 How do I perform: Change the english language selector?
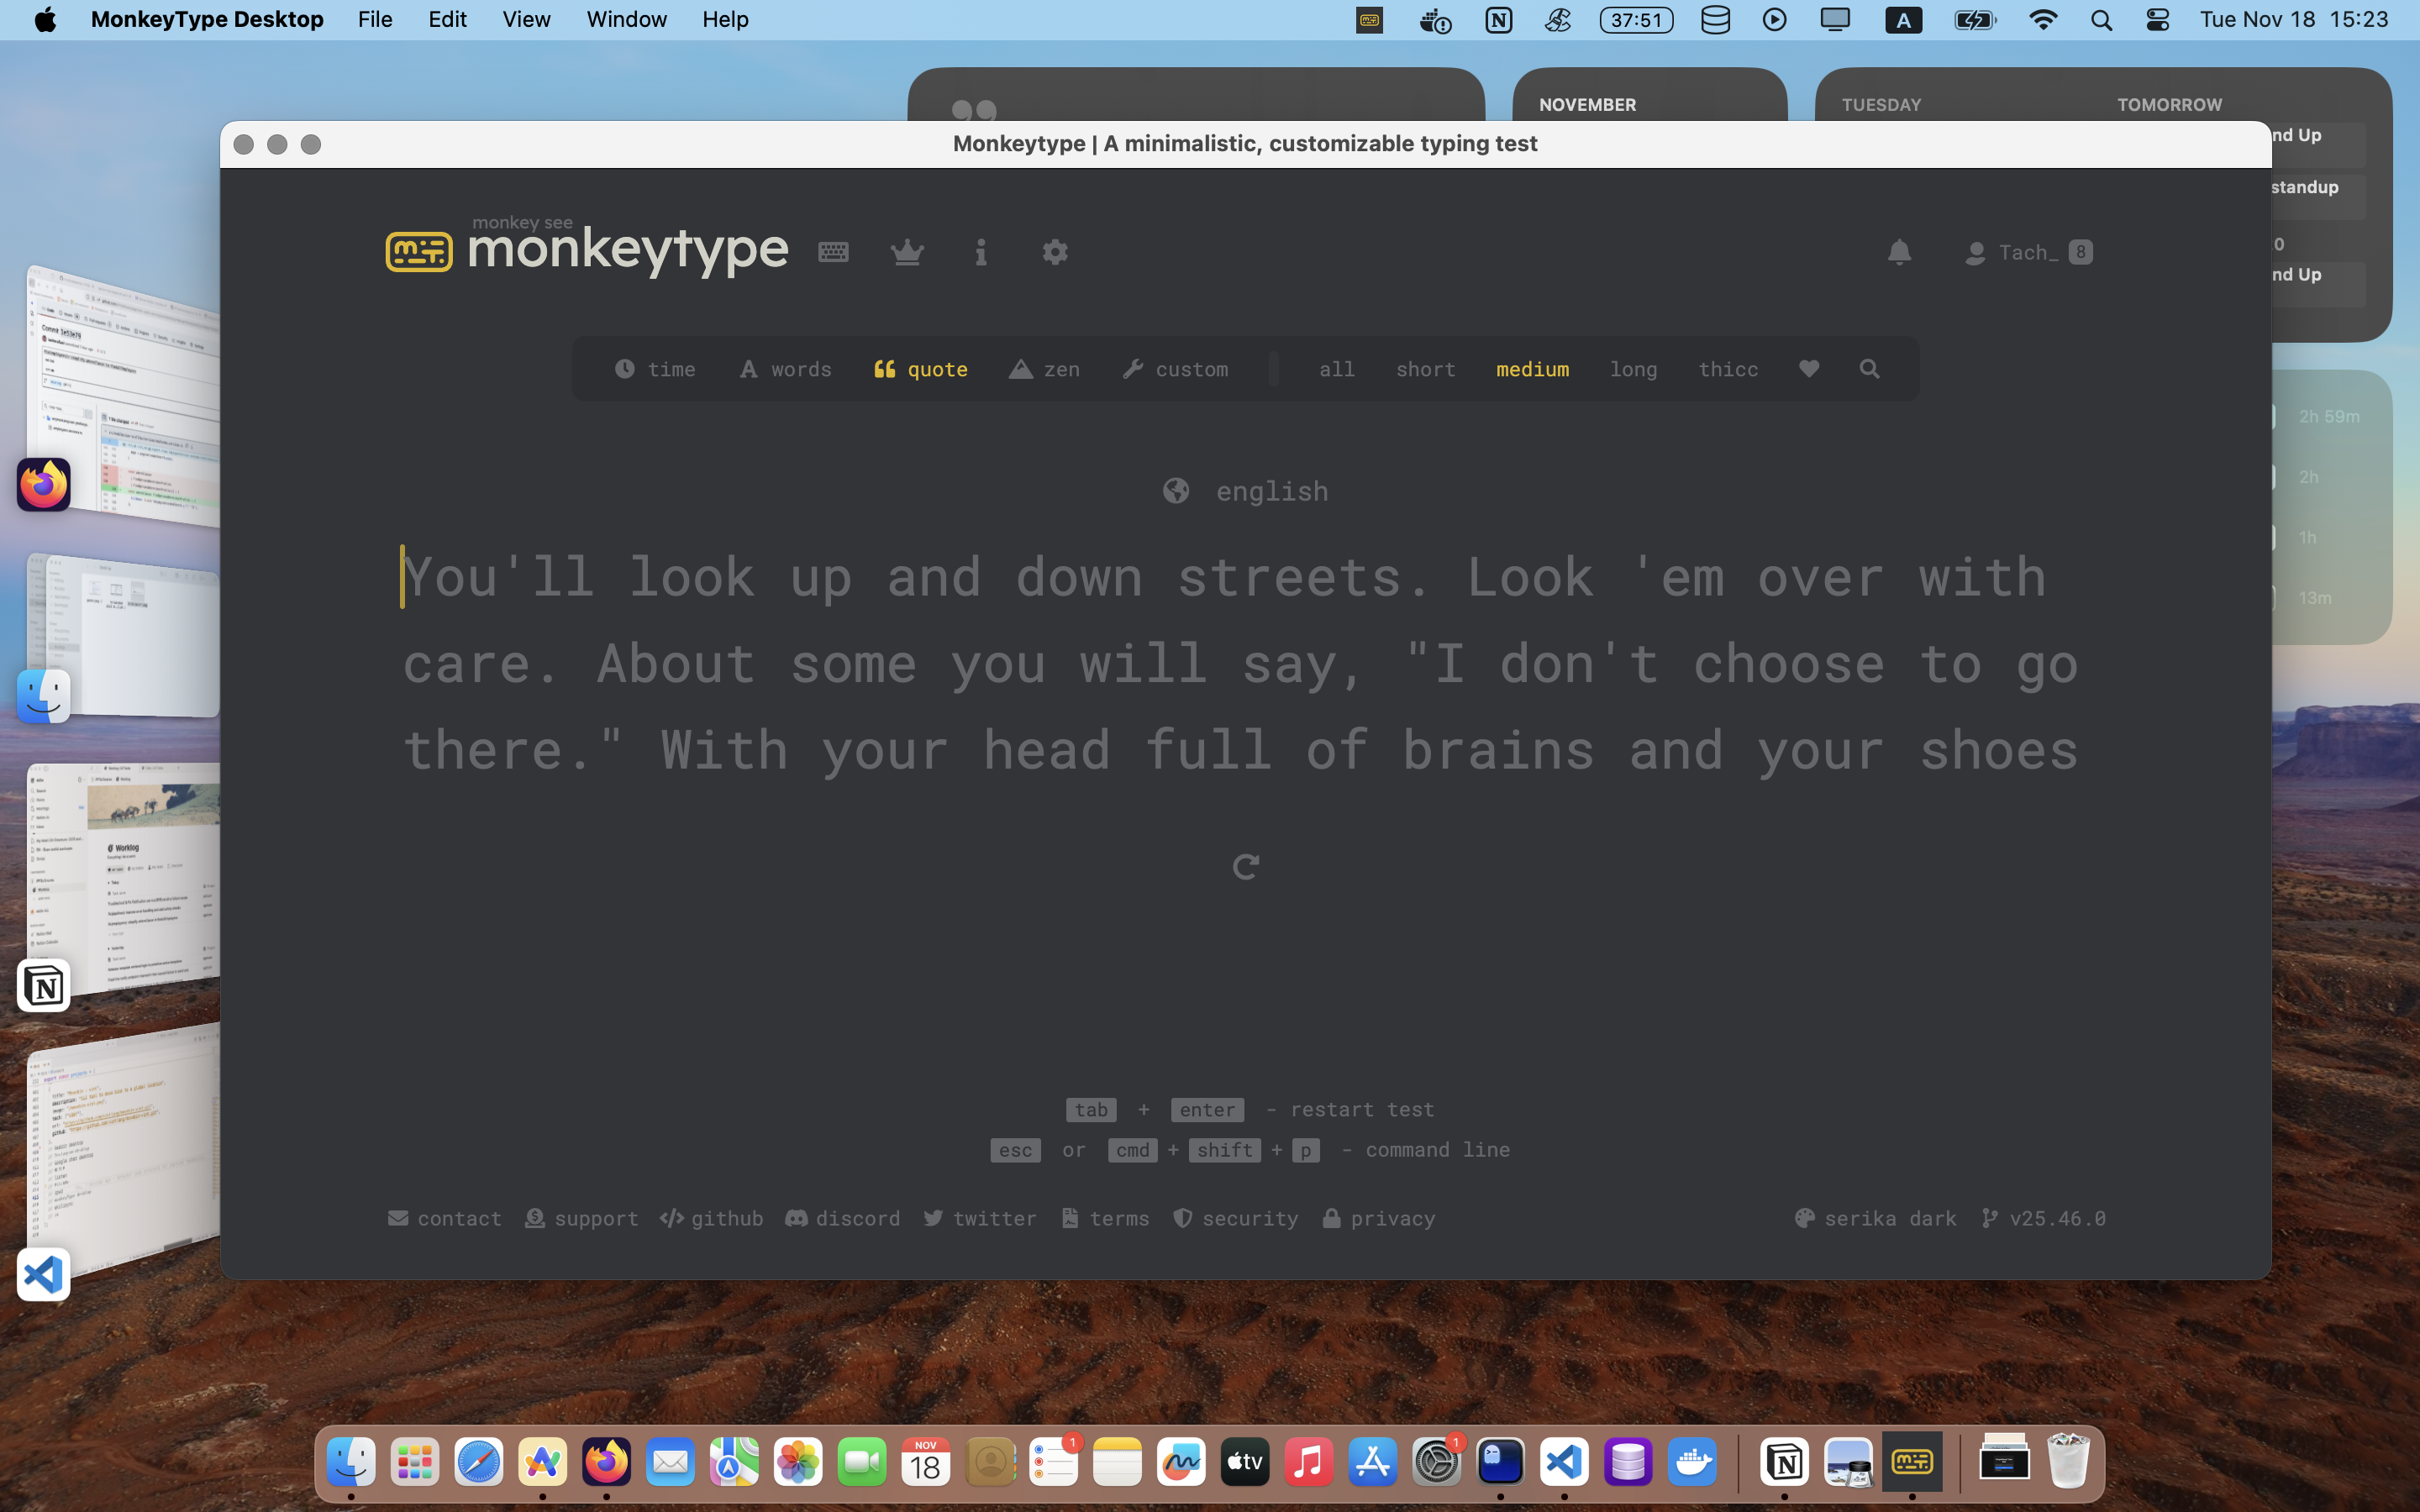1246,491
